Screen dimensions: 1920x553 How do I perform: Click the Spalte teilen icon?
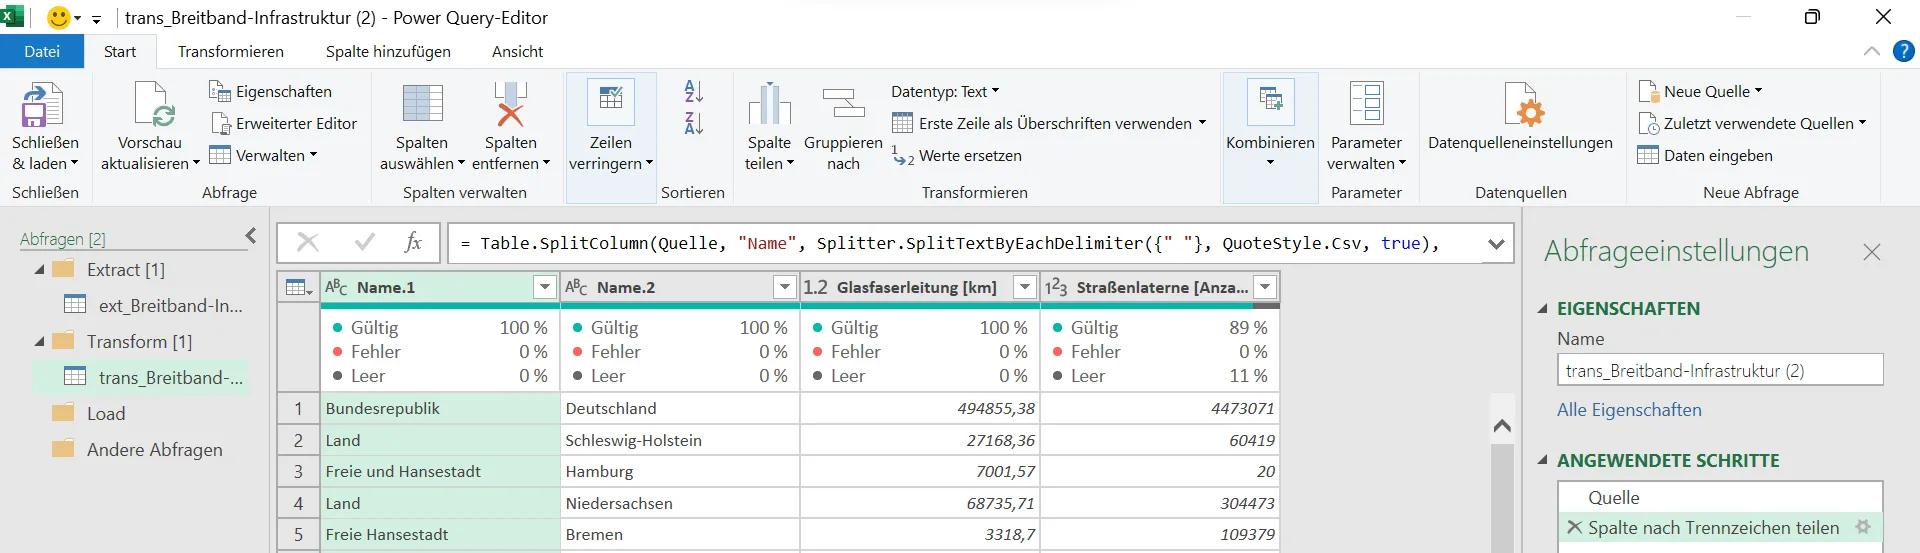pyautogui.click(x=769, y=104)
